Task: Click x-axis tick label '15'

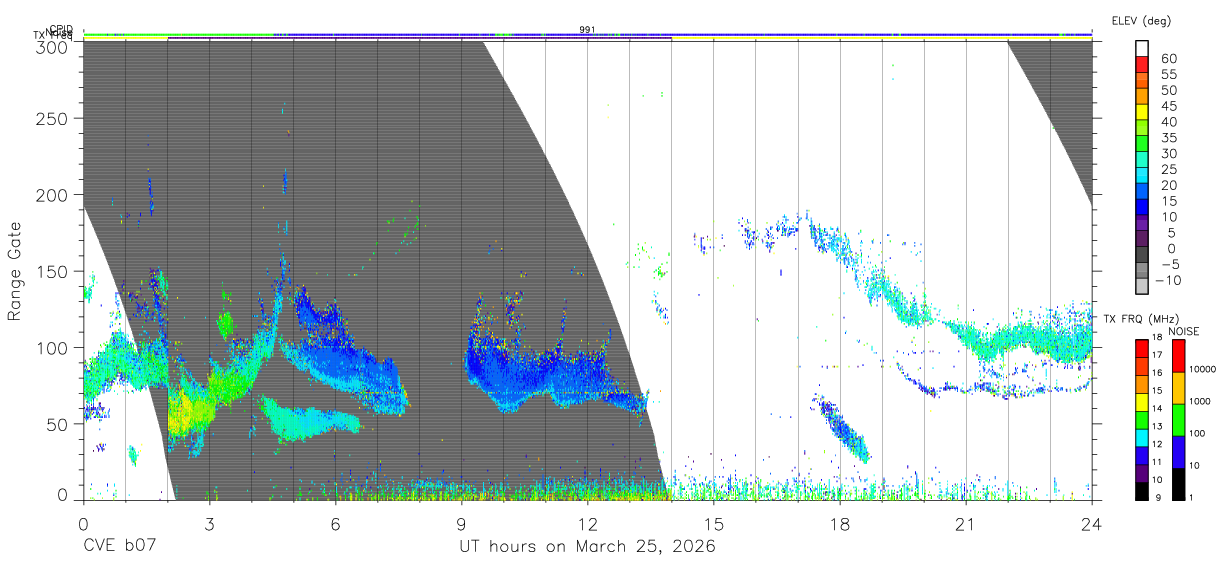Action: coord(713,524)
